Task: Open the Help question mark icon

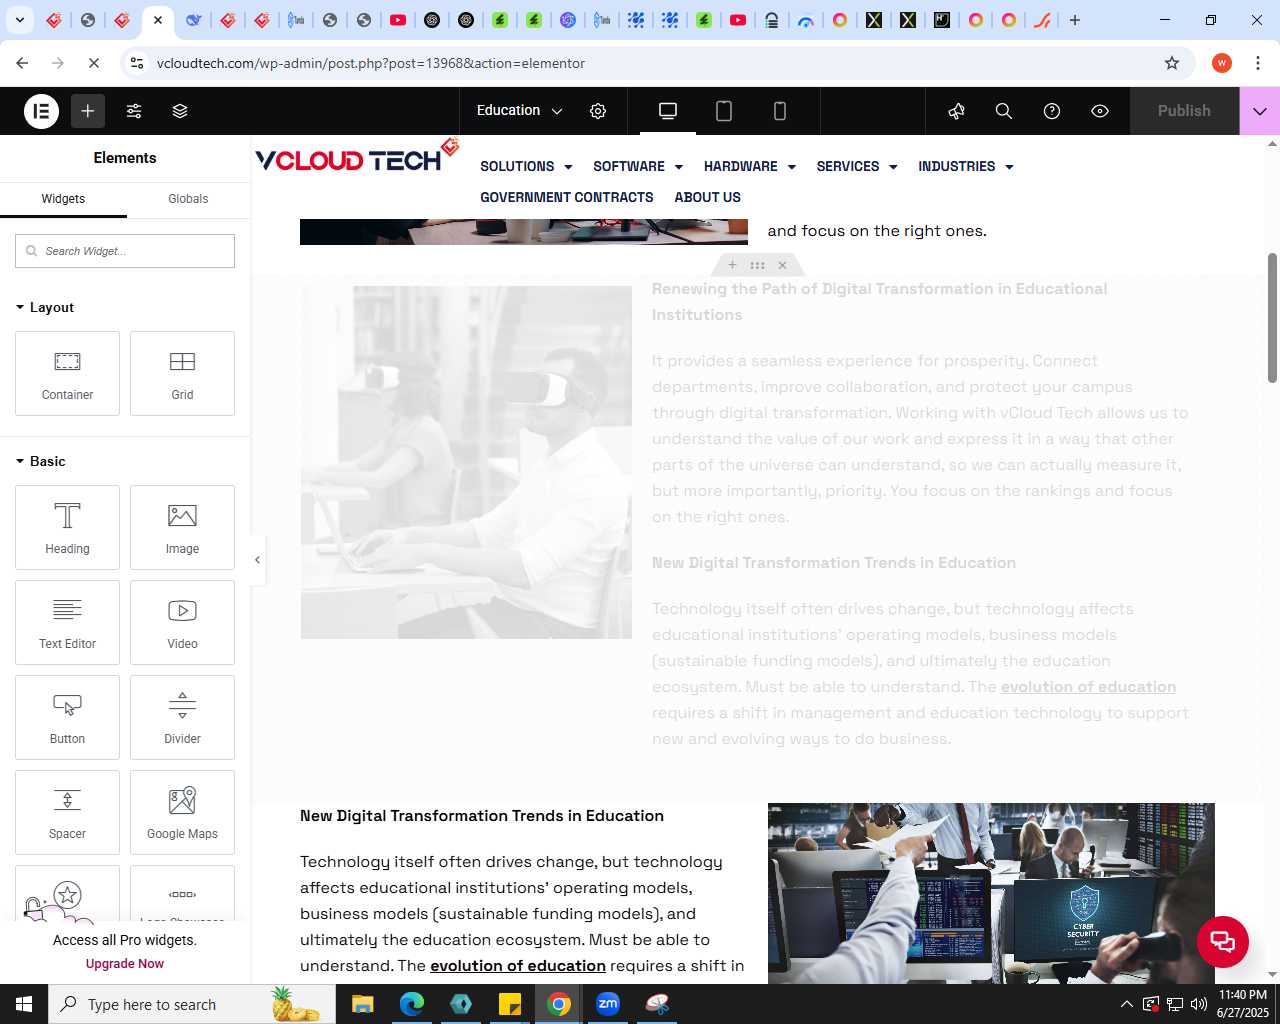Action: click(x=1052, y=111)
